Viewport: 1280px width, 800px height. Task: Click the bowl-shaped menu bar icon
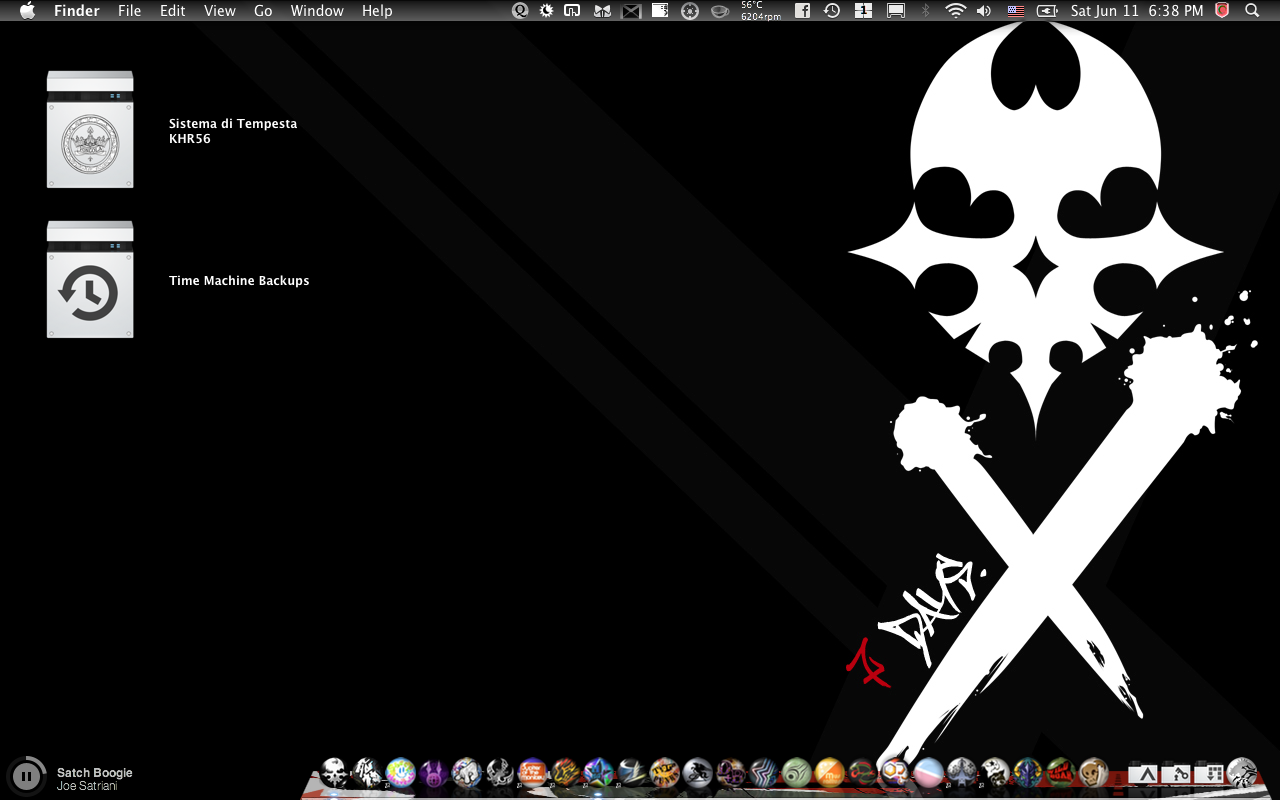click(x=719, y=11)
